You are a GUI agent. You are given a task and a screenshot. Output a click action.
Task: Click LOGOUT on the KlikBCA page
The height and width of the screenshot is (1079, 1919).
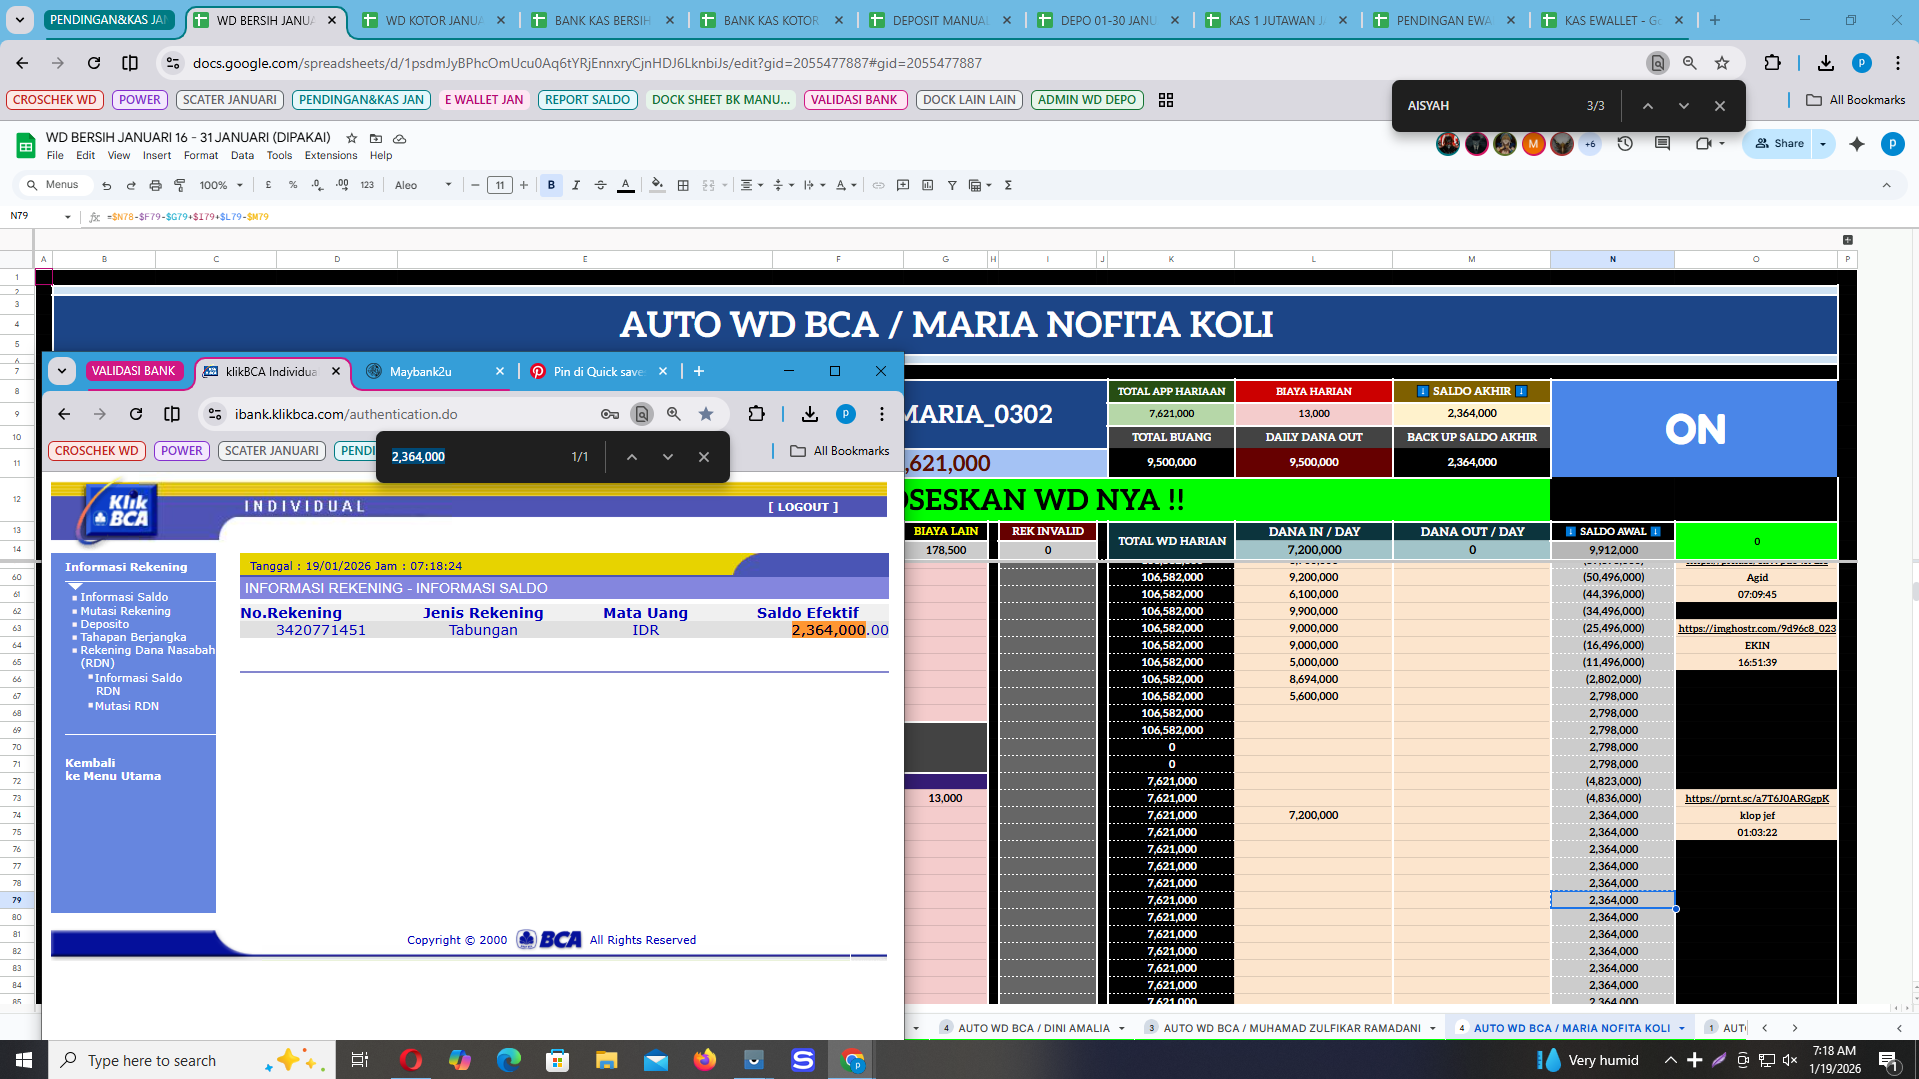[x=803, y=507]
